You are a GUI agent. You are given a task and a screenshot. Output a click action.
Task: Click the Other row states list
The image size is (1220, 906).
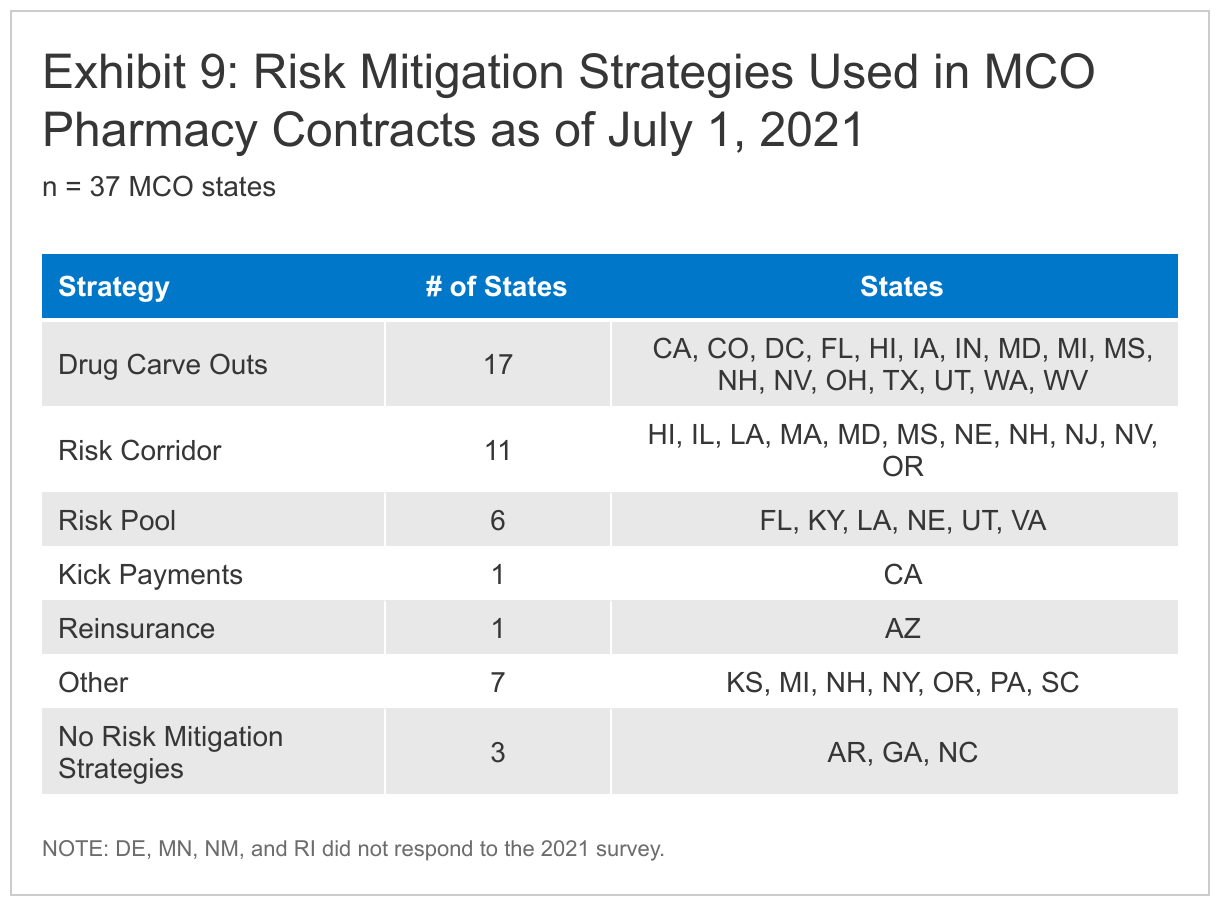(x=902, y=683)
